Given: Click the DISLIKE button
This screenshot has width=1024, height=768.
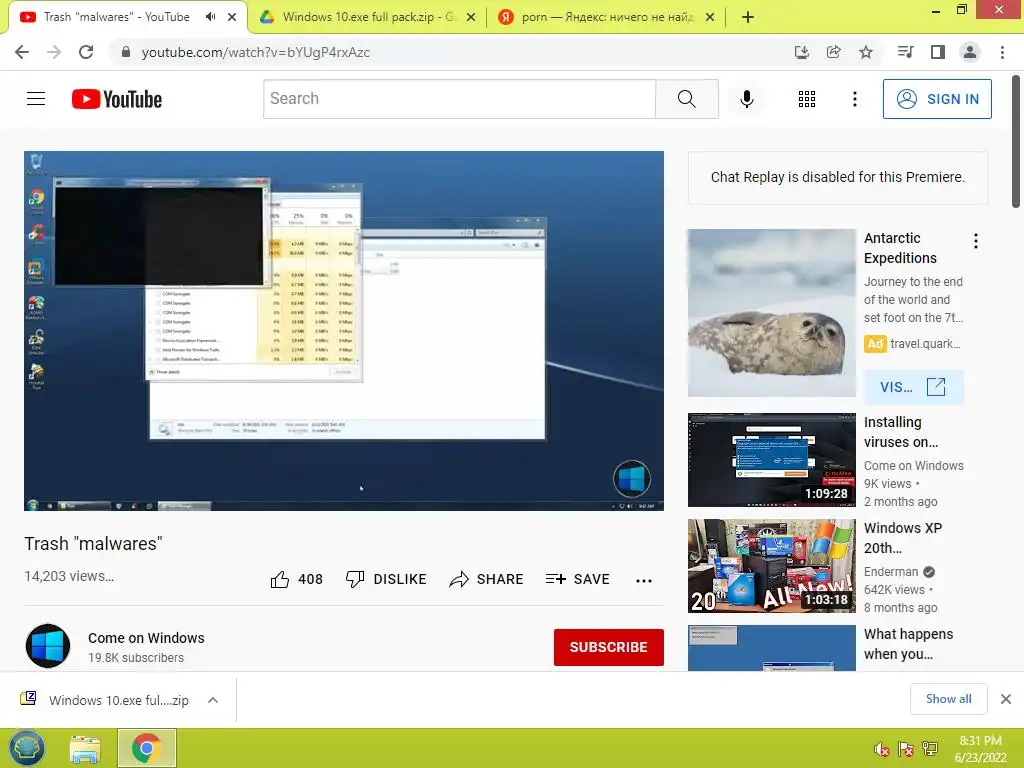Looking at the screenshot, I should pos(386,579).
